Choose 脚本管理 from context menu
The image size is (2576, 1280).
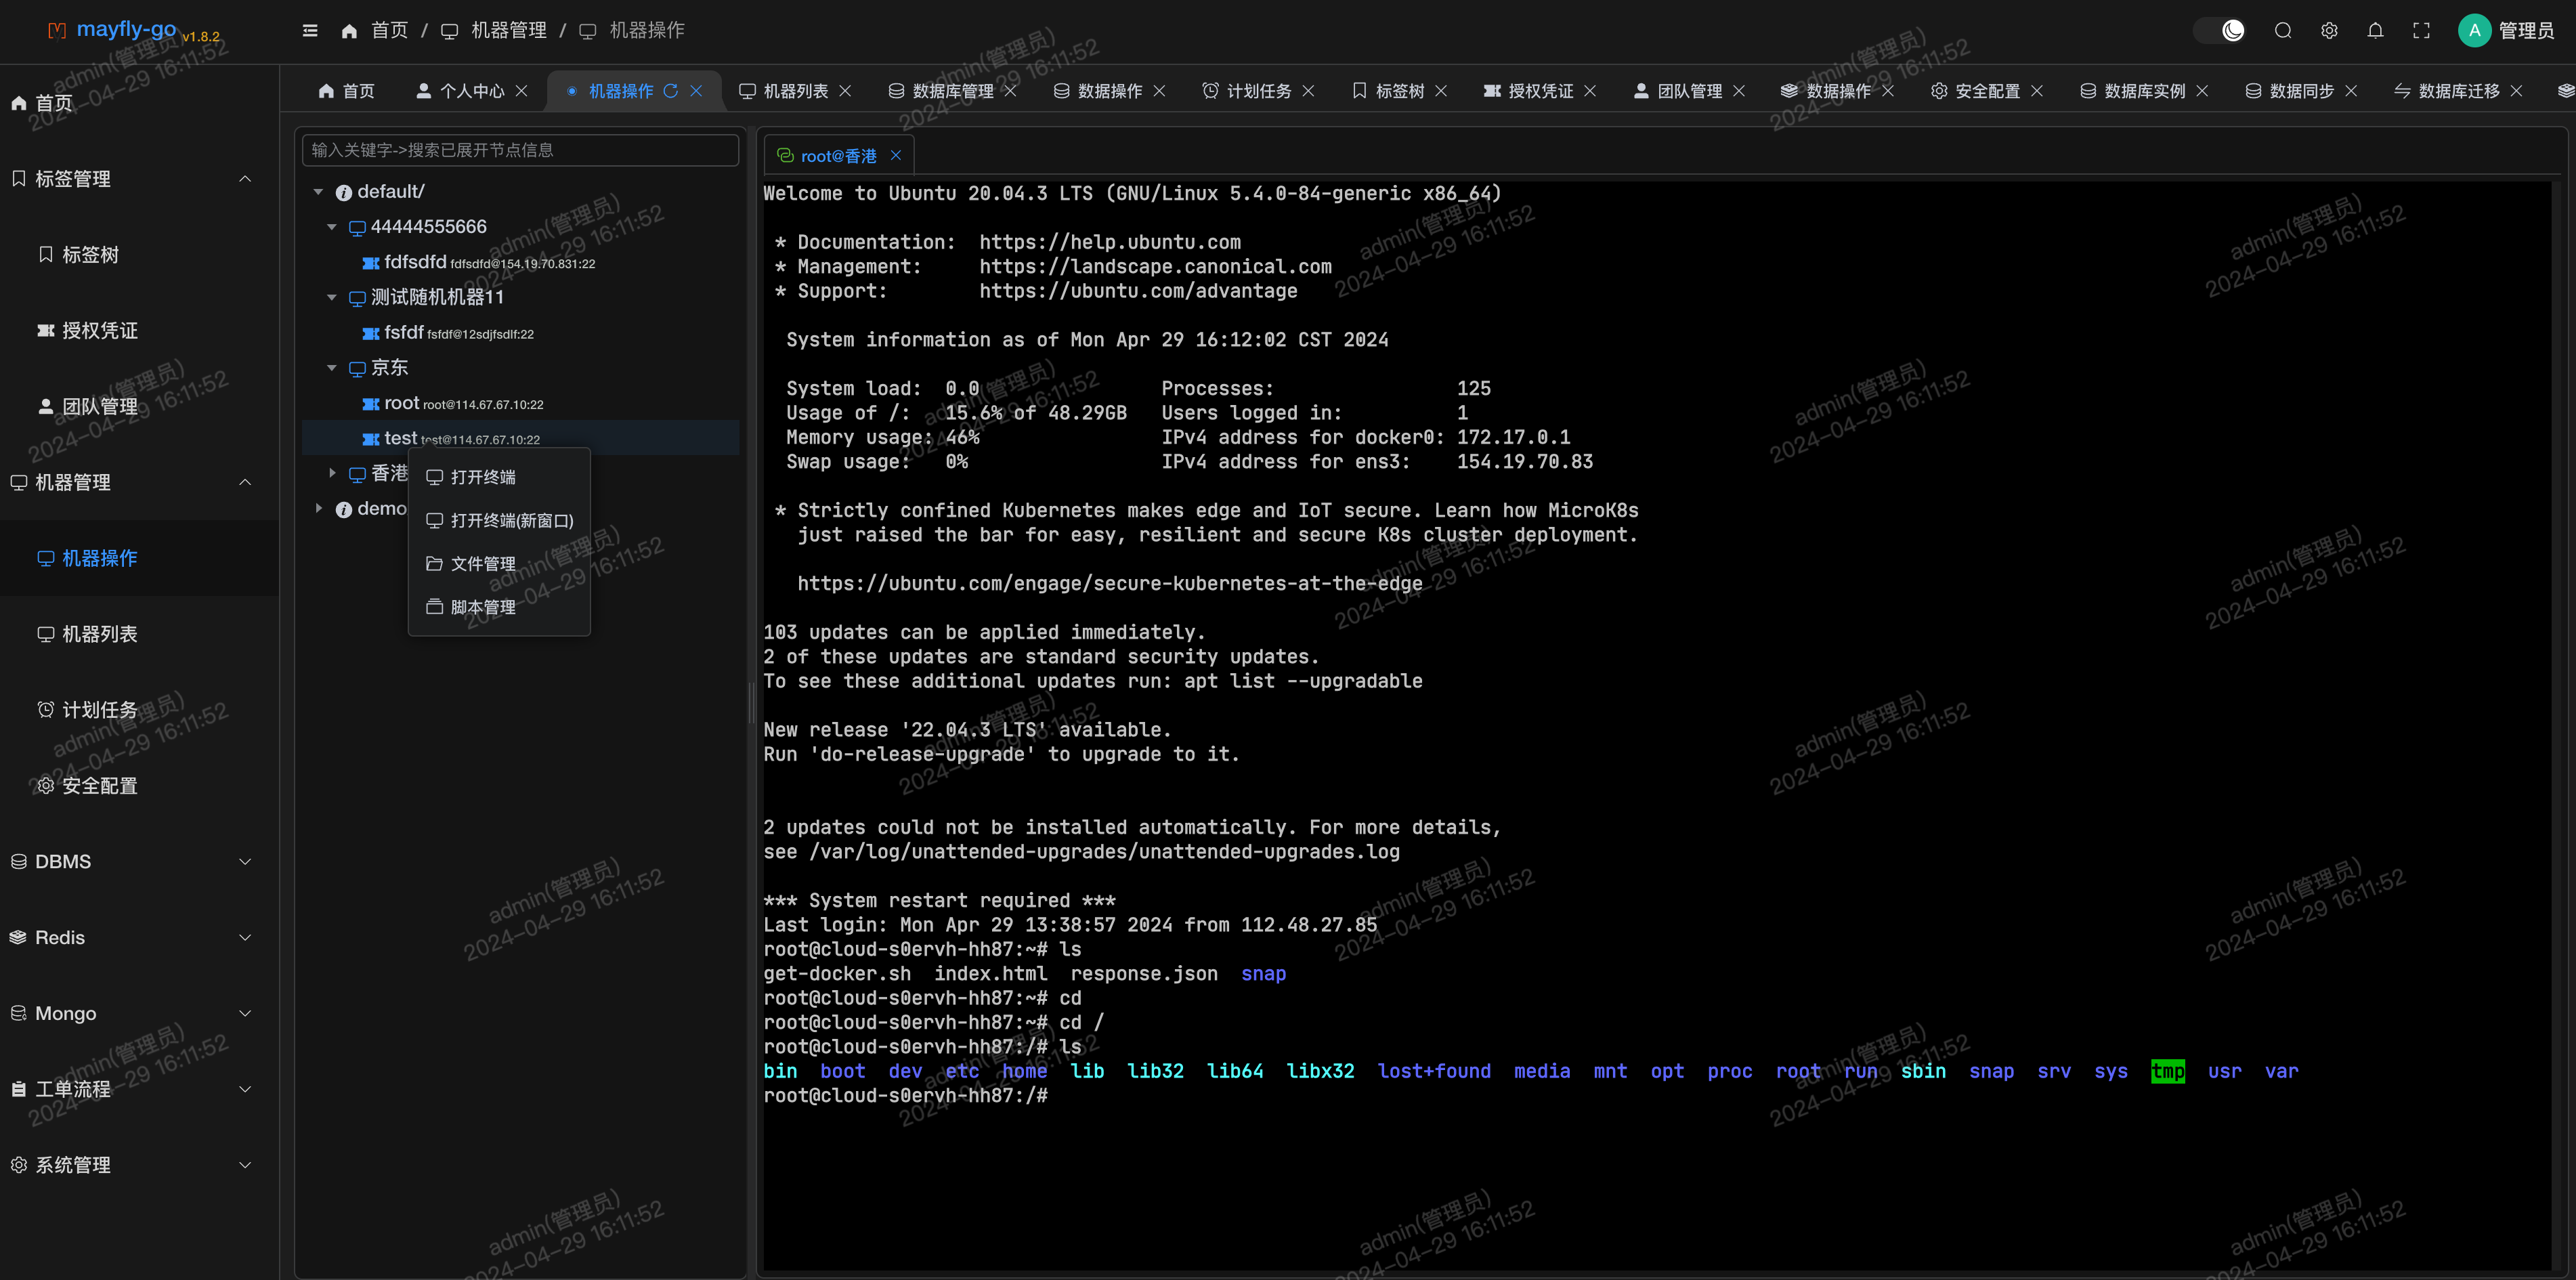coord(499,607)
